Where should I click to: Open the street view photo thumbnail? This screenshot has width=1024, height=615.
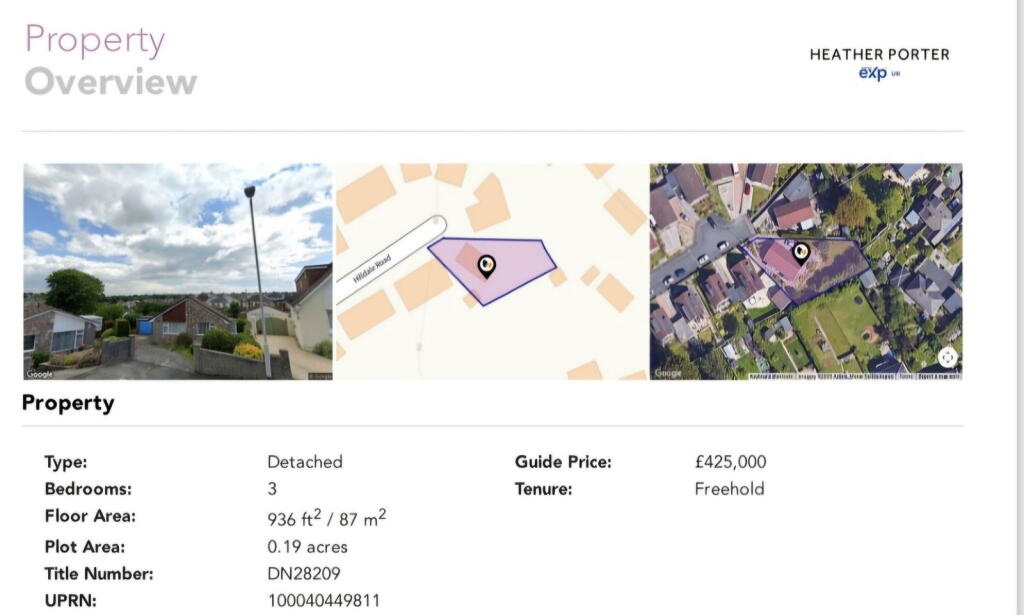[178, 271]
